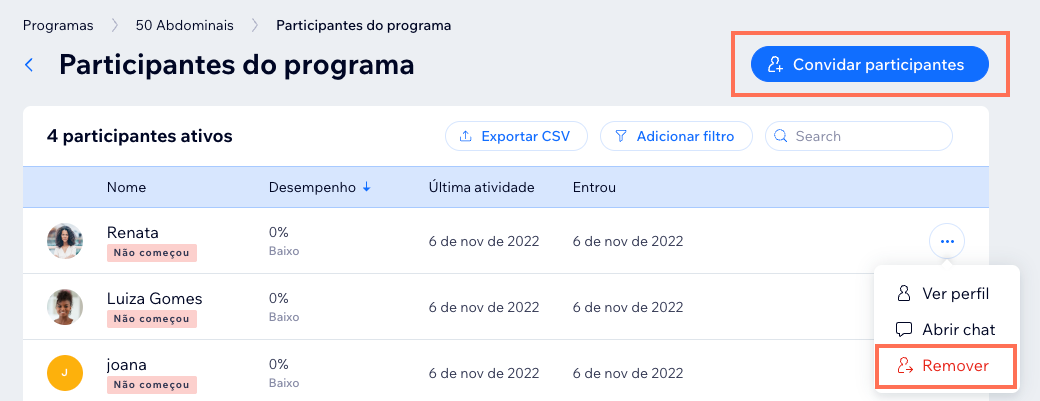Open Renata's three-dot actions menu
Screen dimensions: 1040x401
947,241
